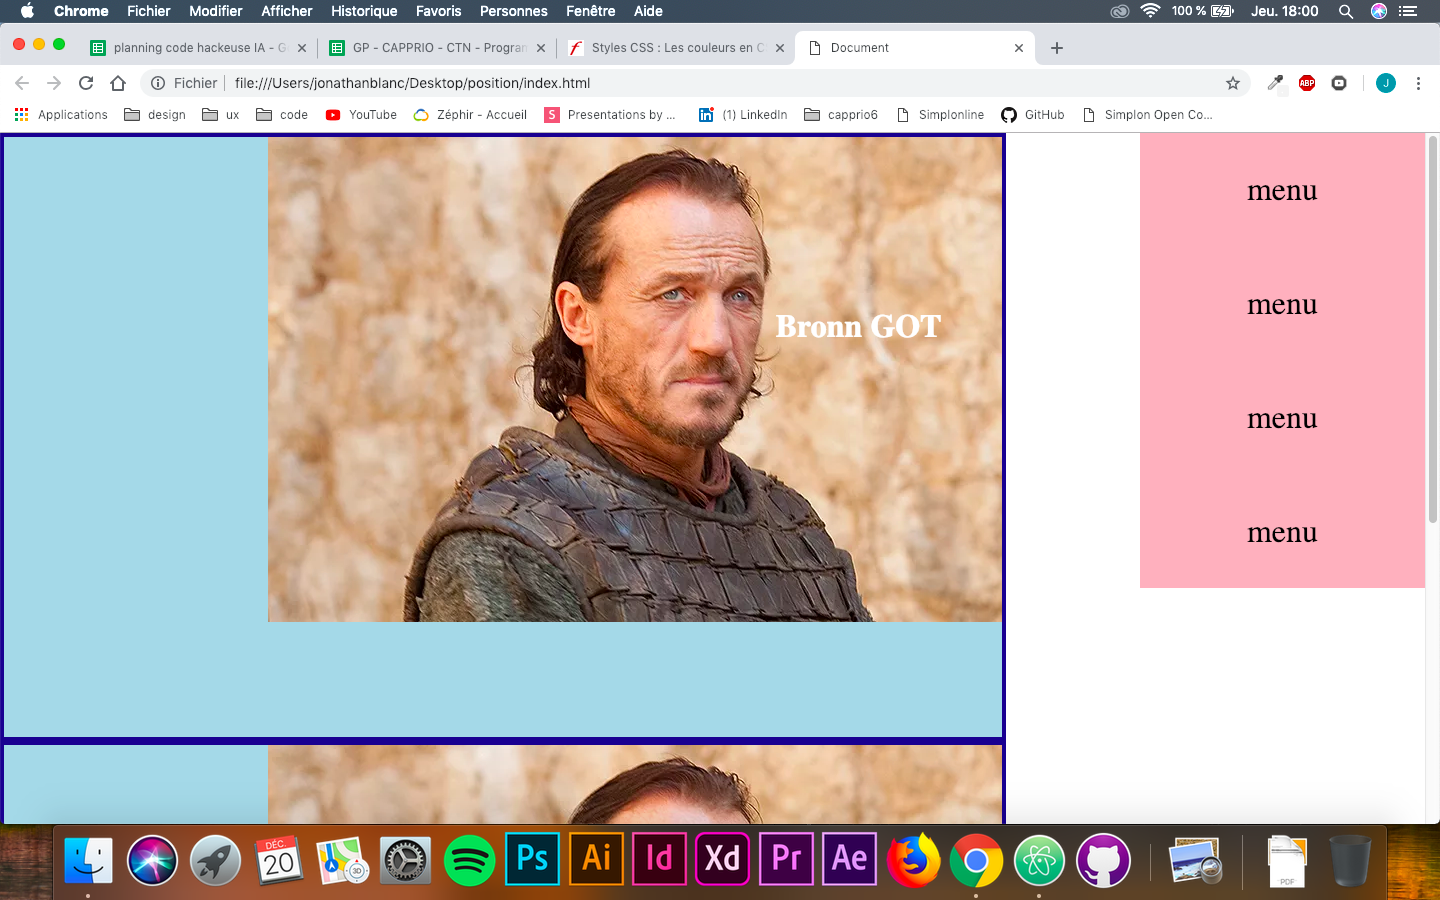This screenshot has height=900, width=1440.
Task: Open the Historique menu
Action: click(x=364, y=11)
